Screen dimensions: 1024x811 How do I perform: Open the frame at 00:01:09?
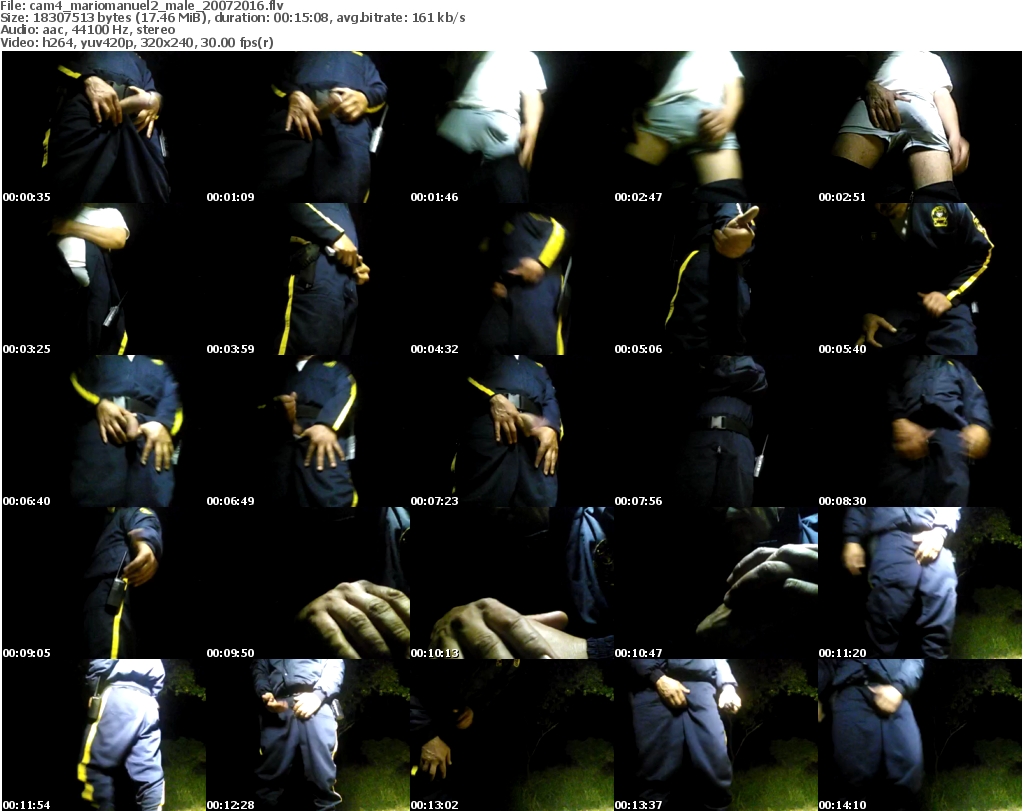[307, 127]
